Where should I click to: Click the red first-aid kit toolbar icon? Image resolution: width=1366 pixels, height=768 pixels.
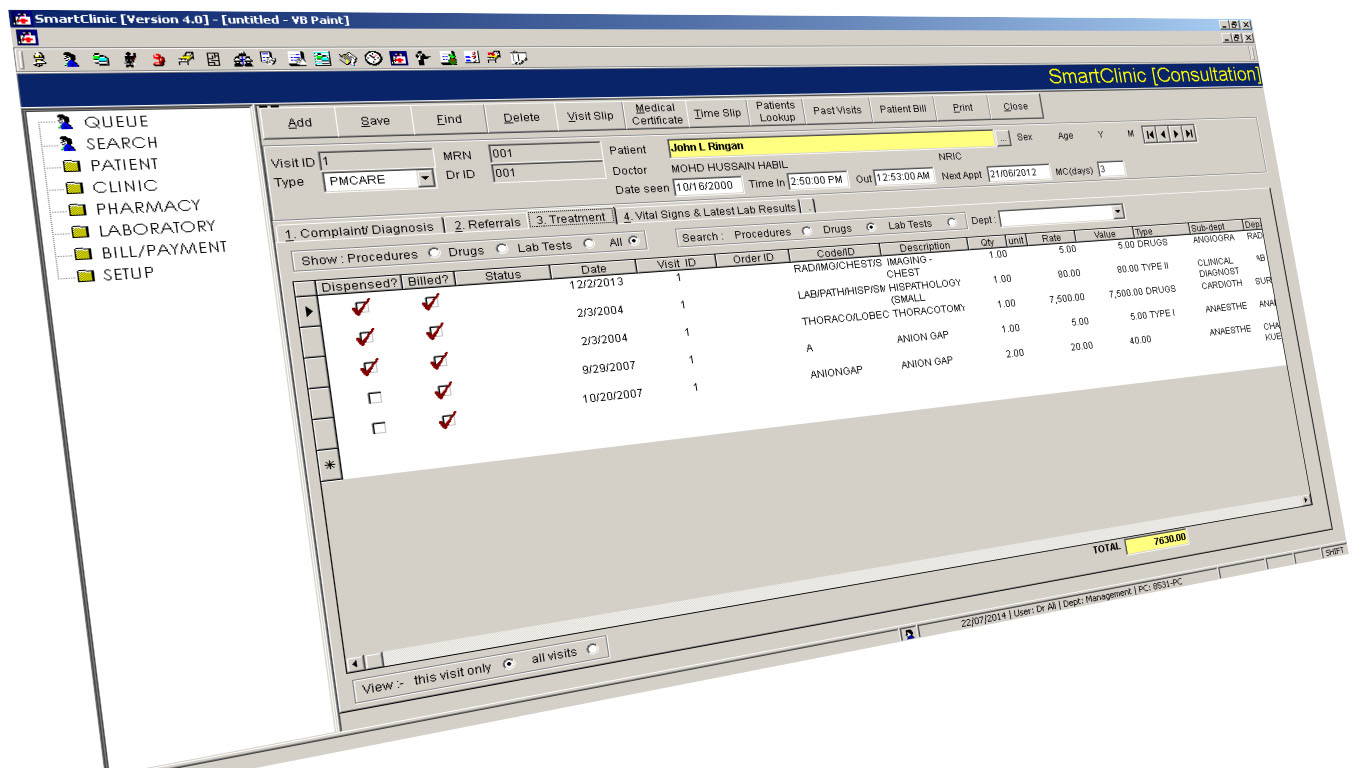point(398,59)
